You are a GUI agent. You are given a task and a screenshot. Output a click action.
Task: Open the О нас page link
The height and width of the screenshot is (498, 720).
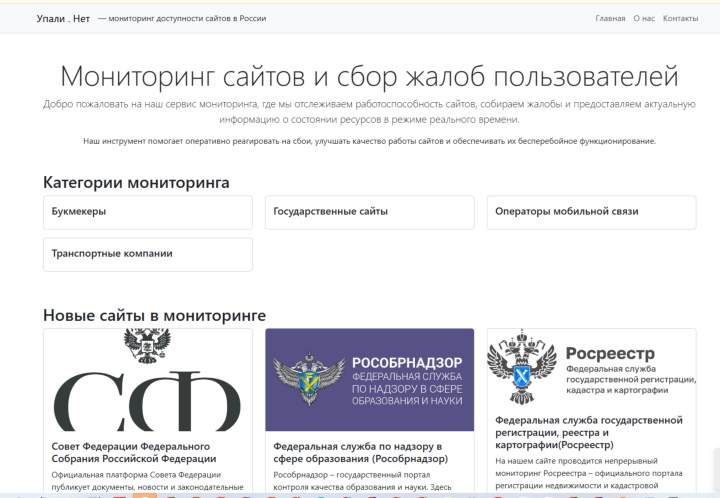coord(644,19)
